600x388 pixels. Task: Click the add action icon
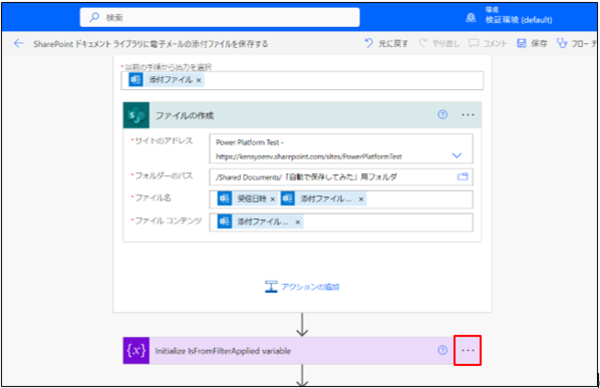click(x=271, y=287)
